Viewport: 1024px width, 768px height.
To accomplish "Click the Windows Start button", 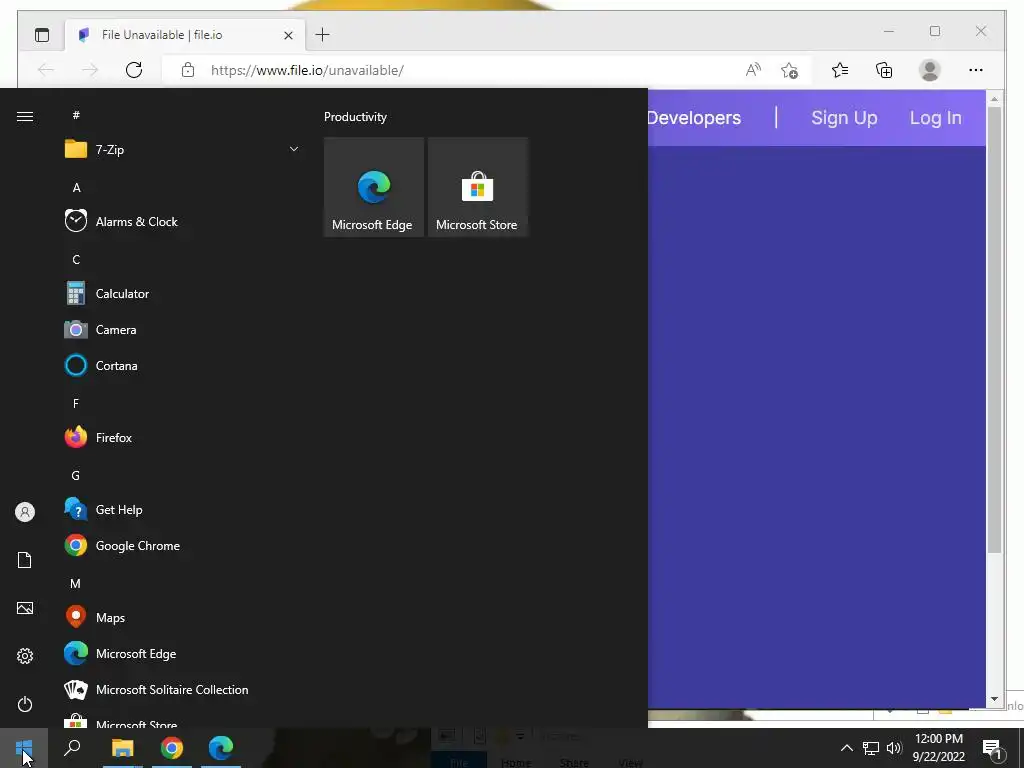I will [x=24, y=748].
